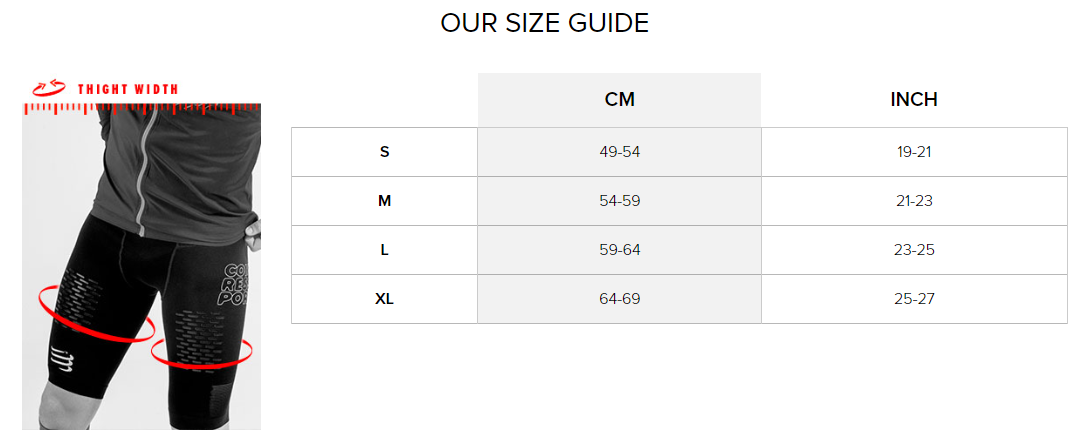Click the compression shorts product image
This screenshot has width=1089, height=446.
[x=142, y=267]
